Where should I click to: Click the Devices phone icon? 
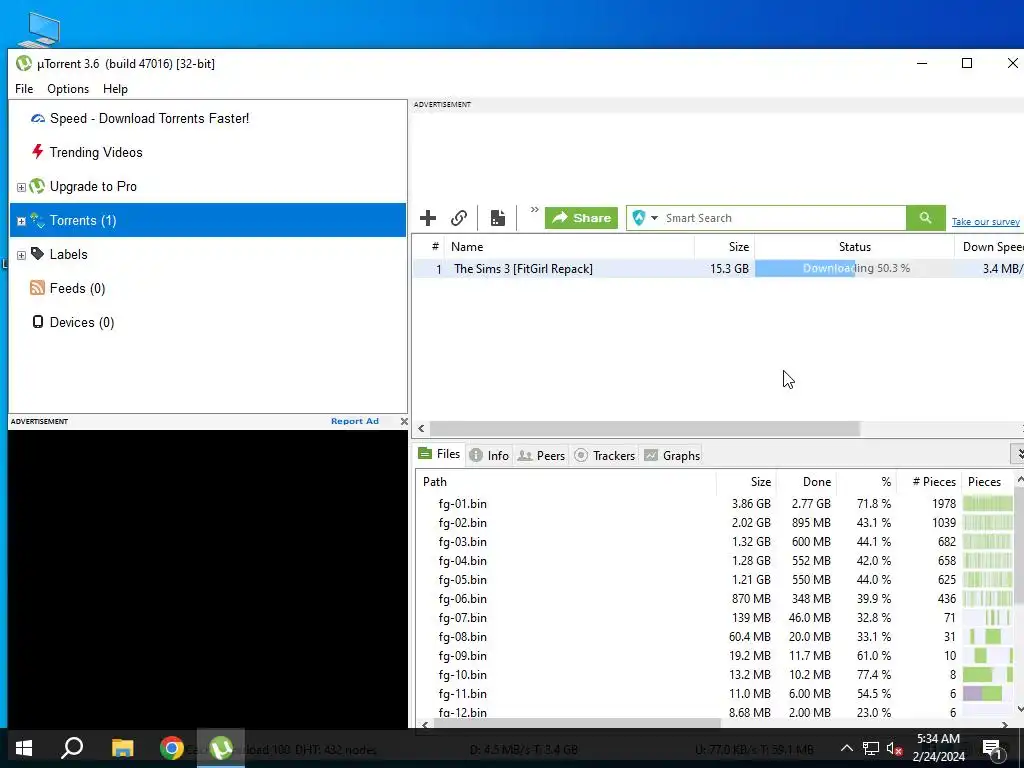pyautogui.click(x=38, y=322)
